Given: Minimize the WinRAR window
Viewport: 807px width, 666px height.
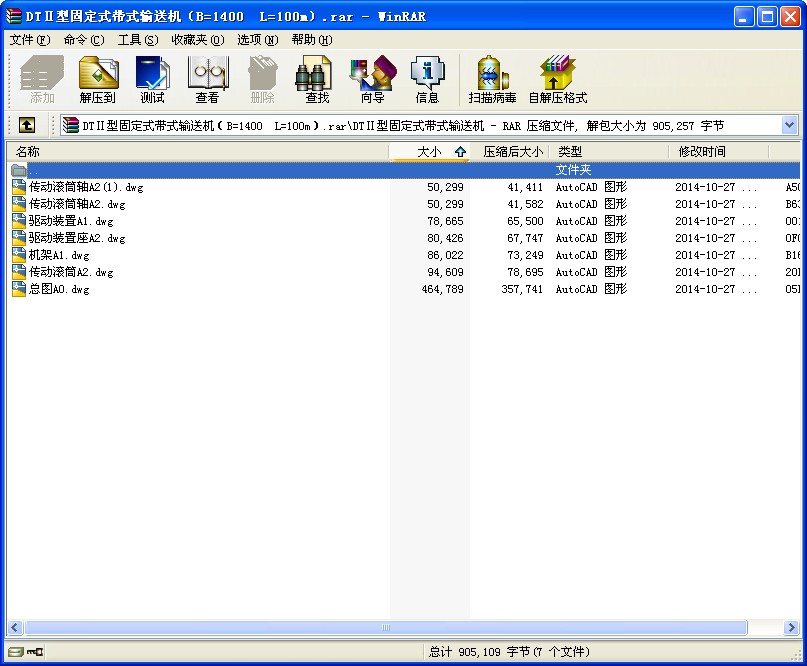Looking at the screenshot, I should tap(743, 17).
